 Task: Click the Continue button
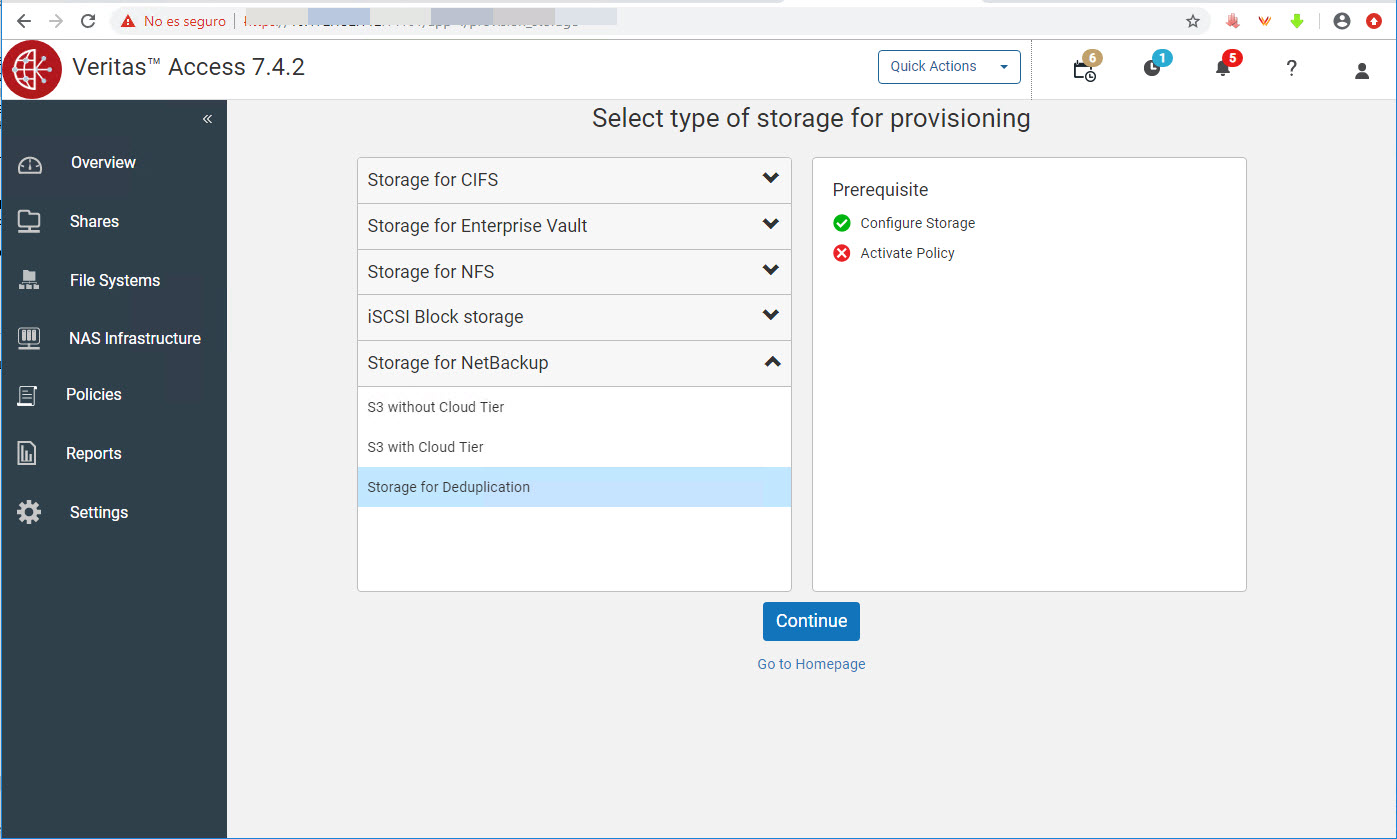[811, 621]
